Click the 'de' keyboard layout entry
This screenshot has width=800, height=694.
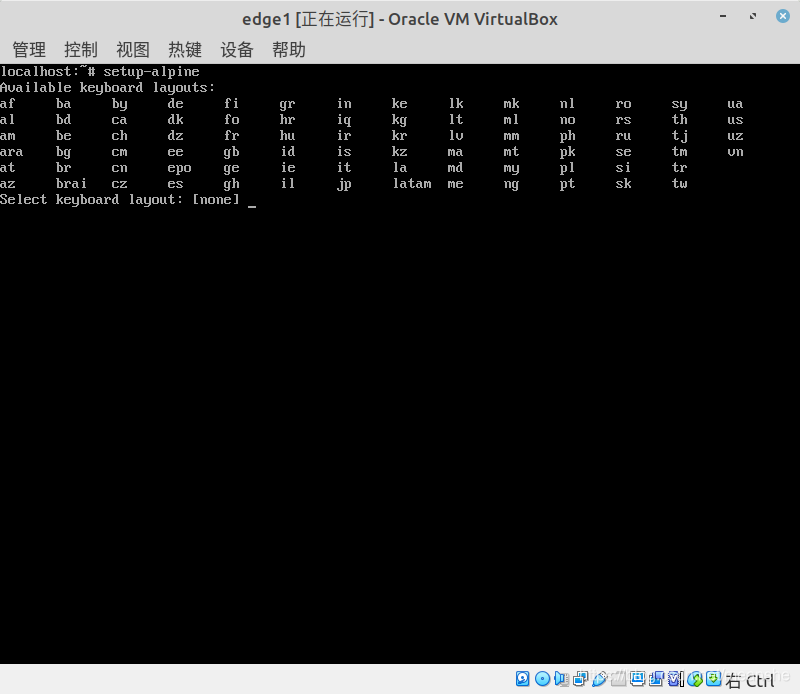coord(176,104)
